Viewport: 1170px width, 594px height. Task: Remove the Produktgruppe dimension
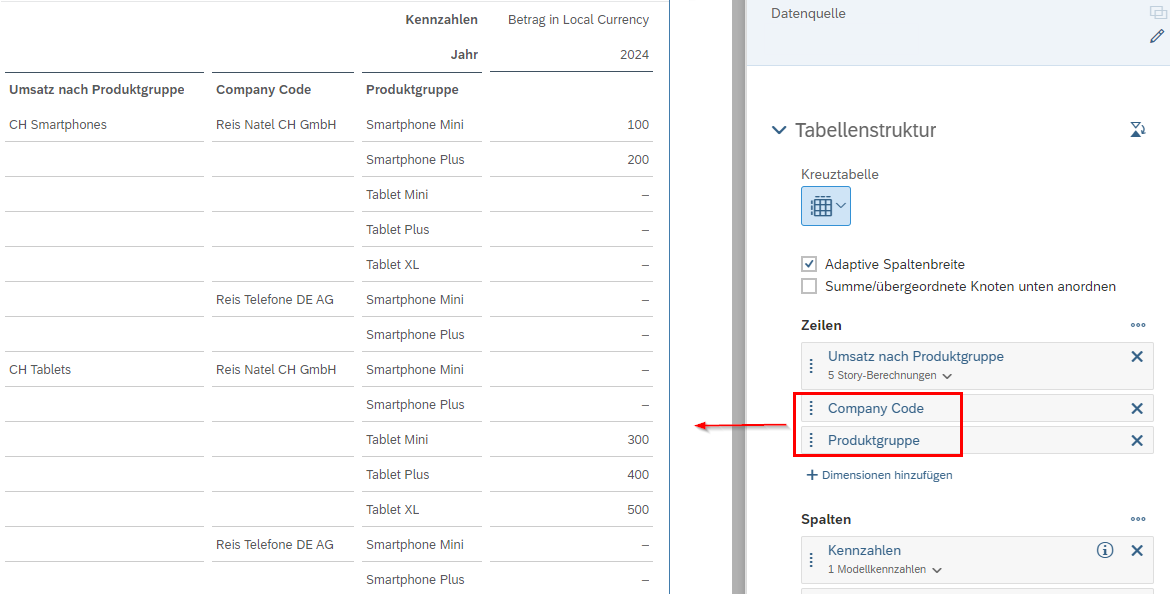[1136, 440]
